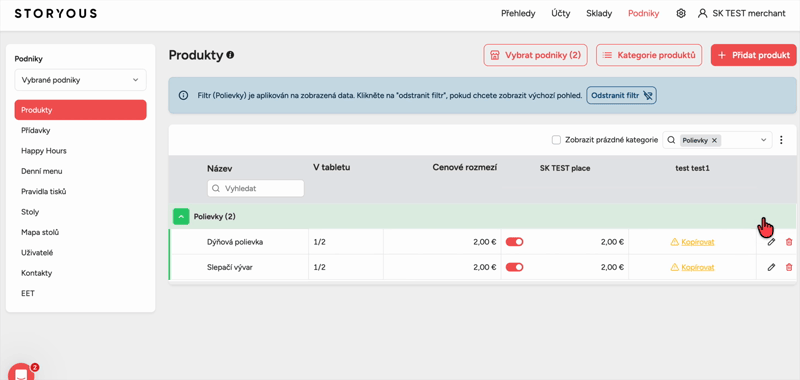Open Účty in top navigation
Screen dimensions: 800x380
click(x=561, y=14)
